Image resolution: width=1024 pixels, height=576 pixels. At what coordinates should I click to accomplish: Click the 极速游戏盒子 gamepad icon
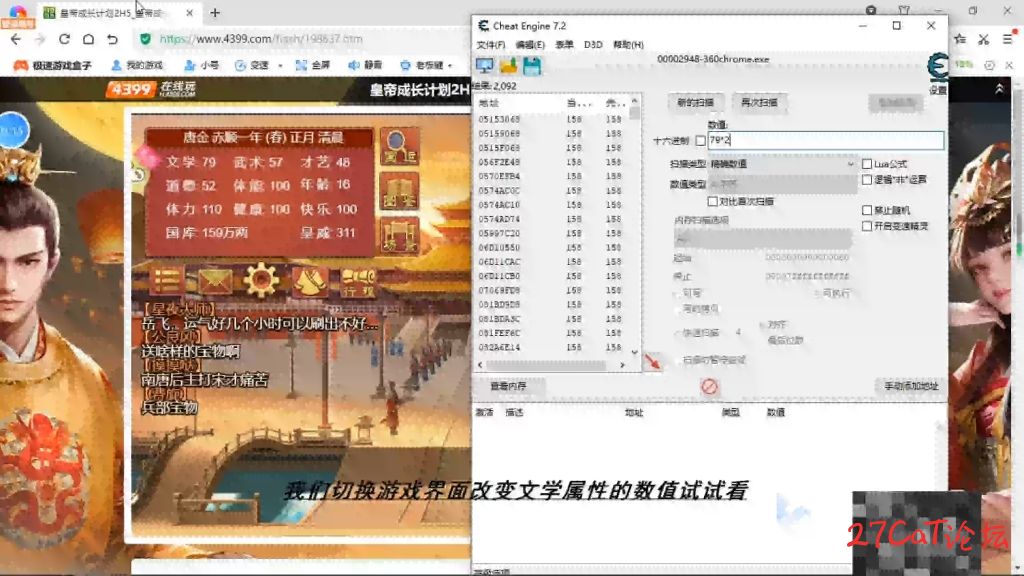click(x=21, y=65)
